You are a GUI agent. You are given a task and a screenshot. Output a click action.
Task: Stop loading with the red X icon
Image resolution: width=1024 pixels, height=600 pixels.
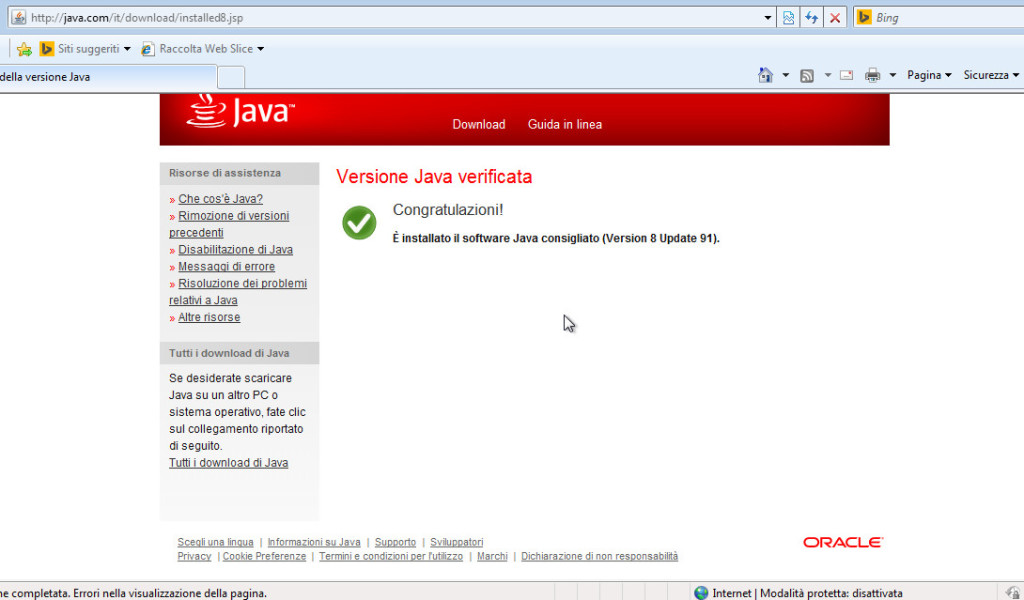click(835, 18)
